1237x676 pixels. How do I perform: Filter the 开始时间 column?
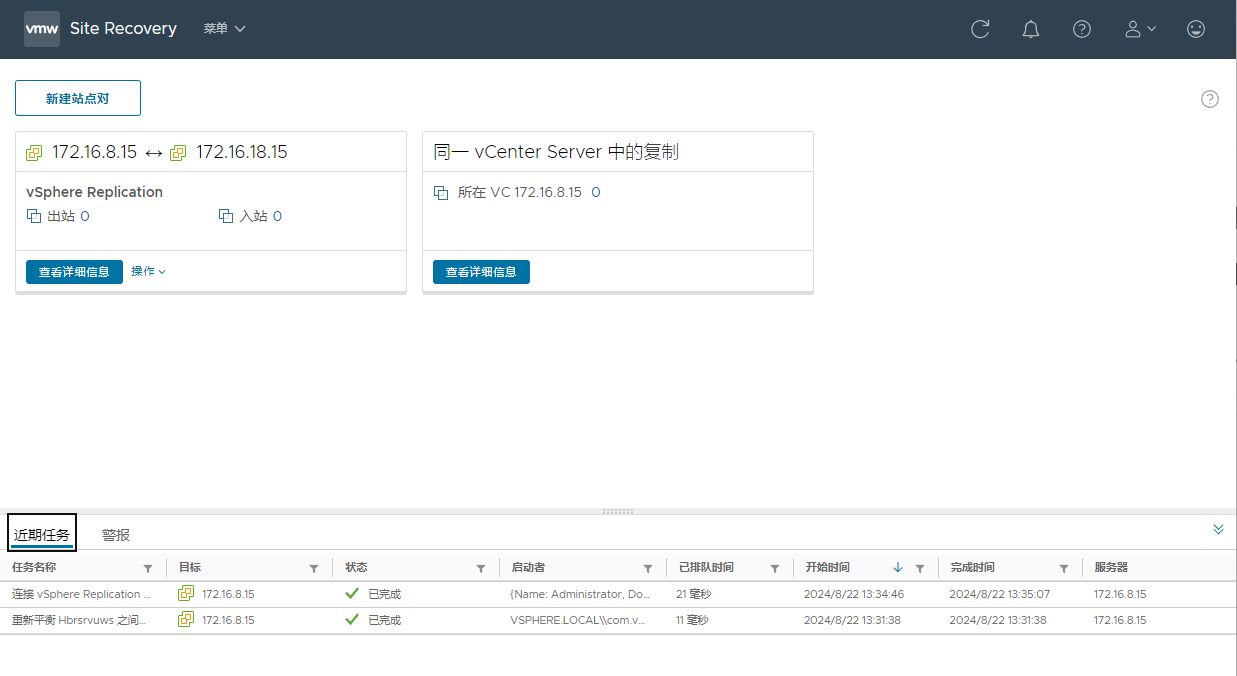pyautogui.click(x=920, y=568)
